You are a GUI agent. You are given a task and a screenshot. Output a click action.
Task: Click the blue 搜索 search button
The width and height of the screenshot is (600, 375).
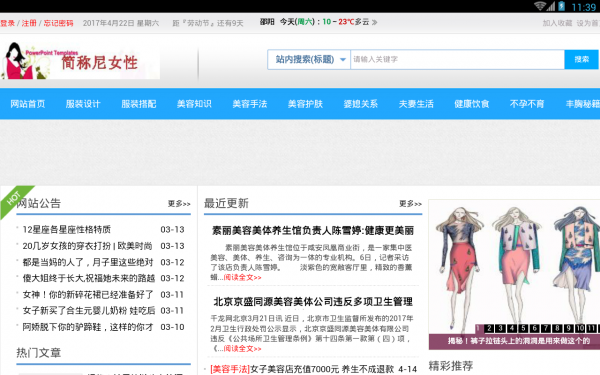click(581, 59)
